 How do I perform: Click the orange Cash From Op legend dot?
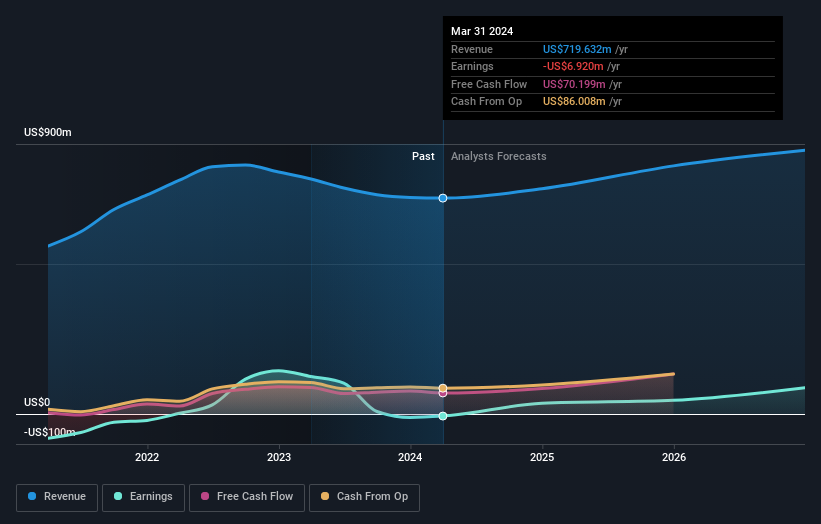pos(325,496)
